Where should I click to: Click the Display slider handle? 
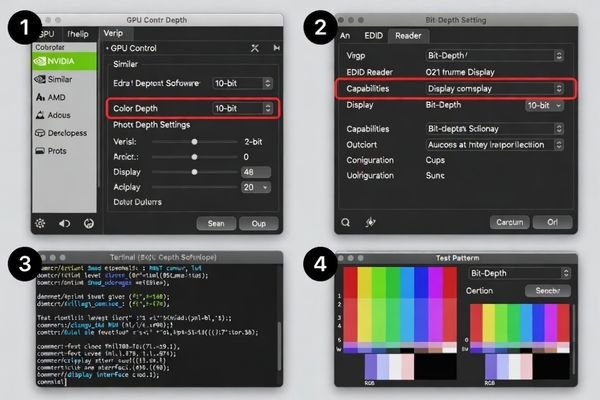pos(194,172)
